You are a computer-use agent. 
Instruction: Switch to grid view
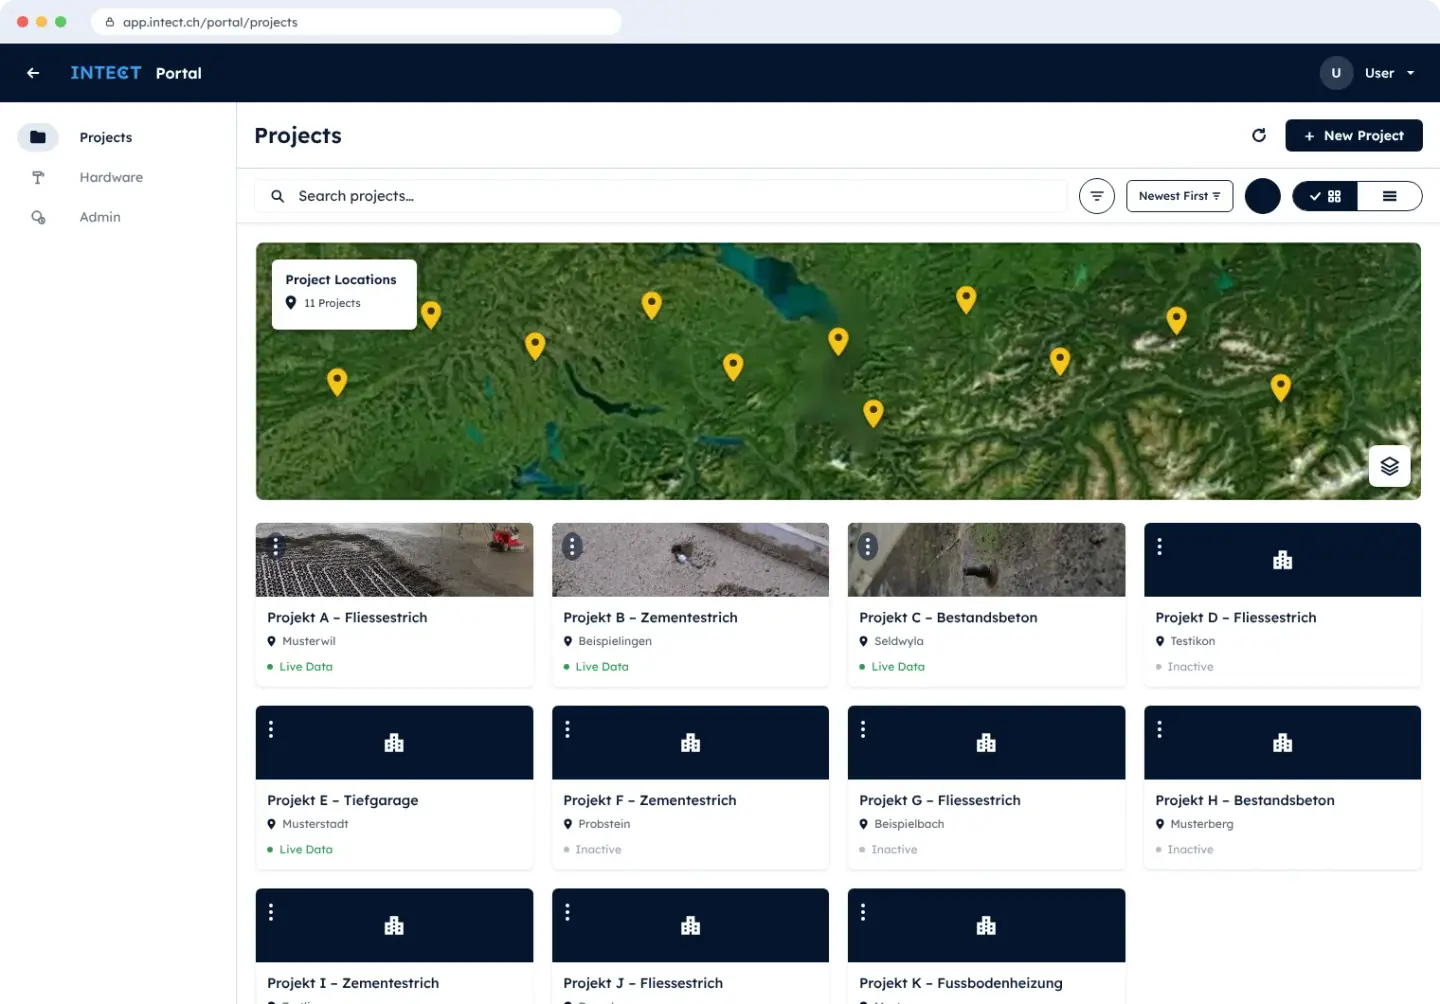[1325, 196]
